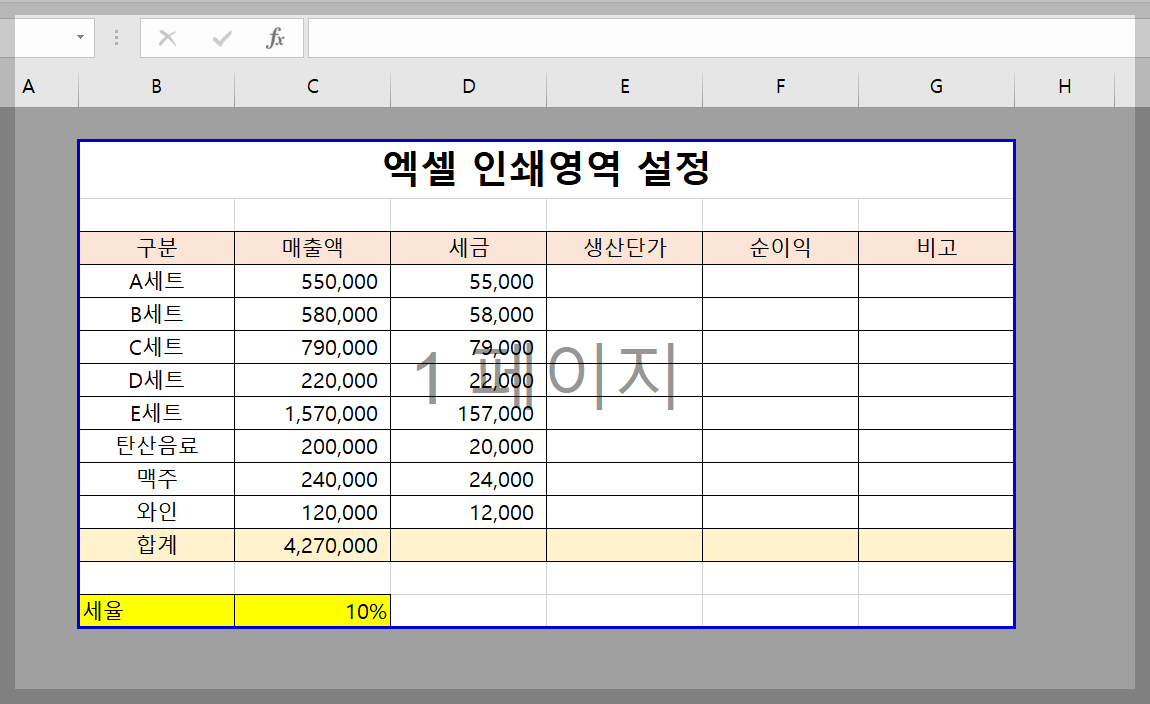1150x704 pixels.
Task: Select the 탄산음료 row label cell
Action: click(x=155, y=446)
